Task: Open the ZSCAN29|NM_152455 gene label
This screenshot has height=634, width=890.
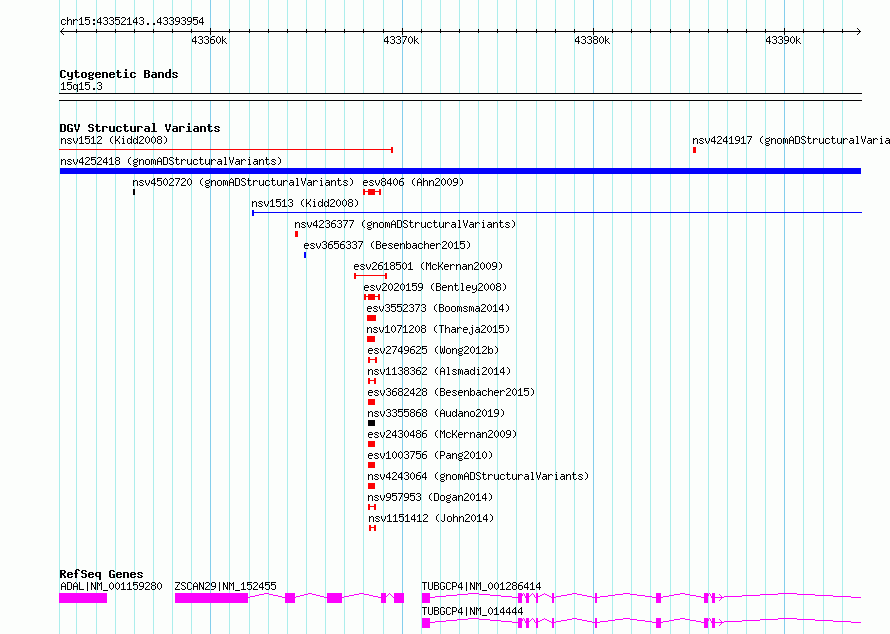Action: coord(225,586)
